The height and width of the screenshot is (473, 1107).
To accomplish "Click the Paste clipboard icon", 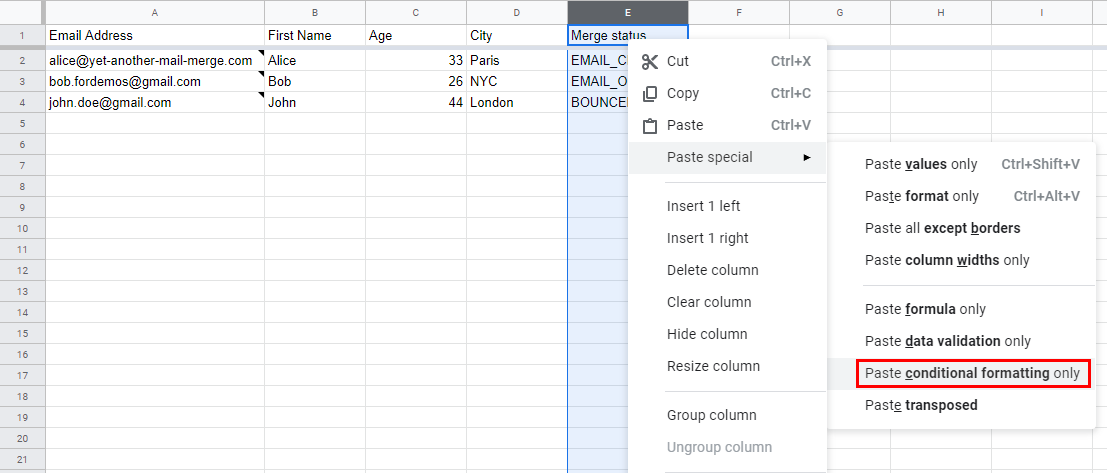I will (650, 125).
